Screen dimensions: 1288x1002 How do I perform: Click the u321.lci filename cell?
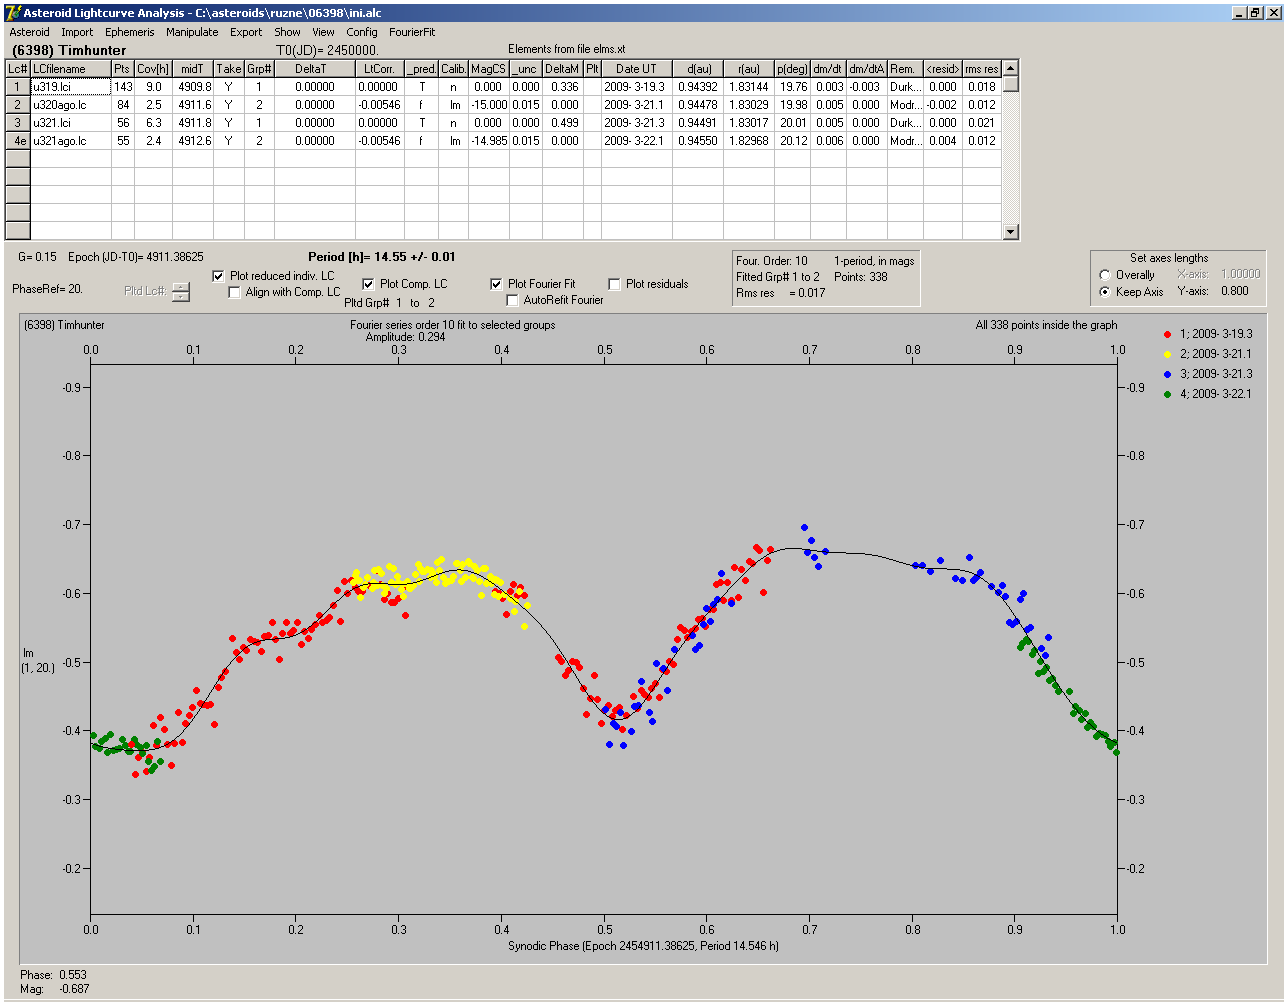71,123
